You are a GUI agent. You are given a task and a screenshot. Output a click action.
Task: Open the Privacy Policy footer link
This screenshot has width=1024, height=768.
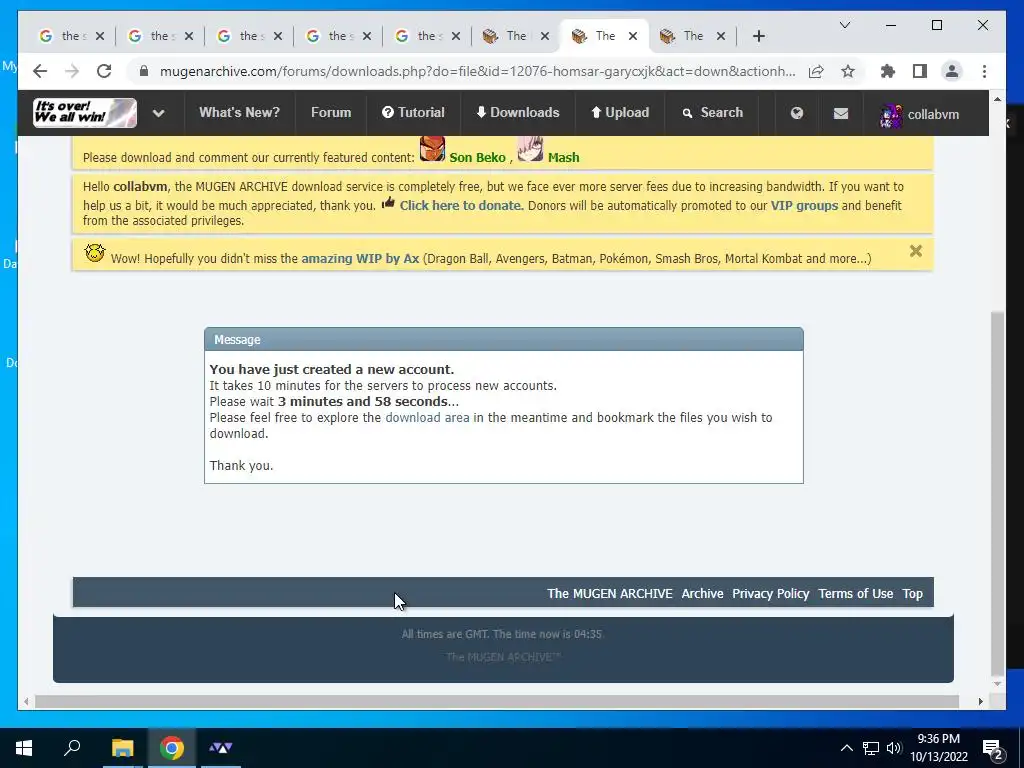click(771, 594)
